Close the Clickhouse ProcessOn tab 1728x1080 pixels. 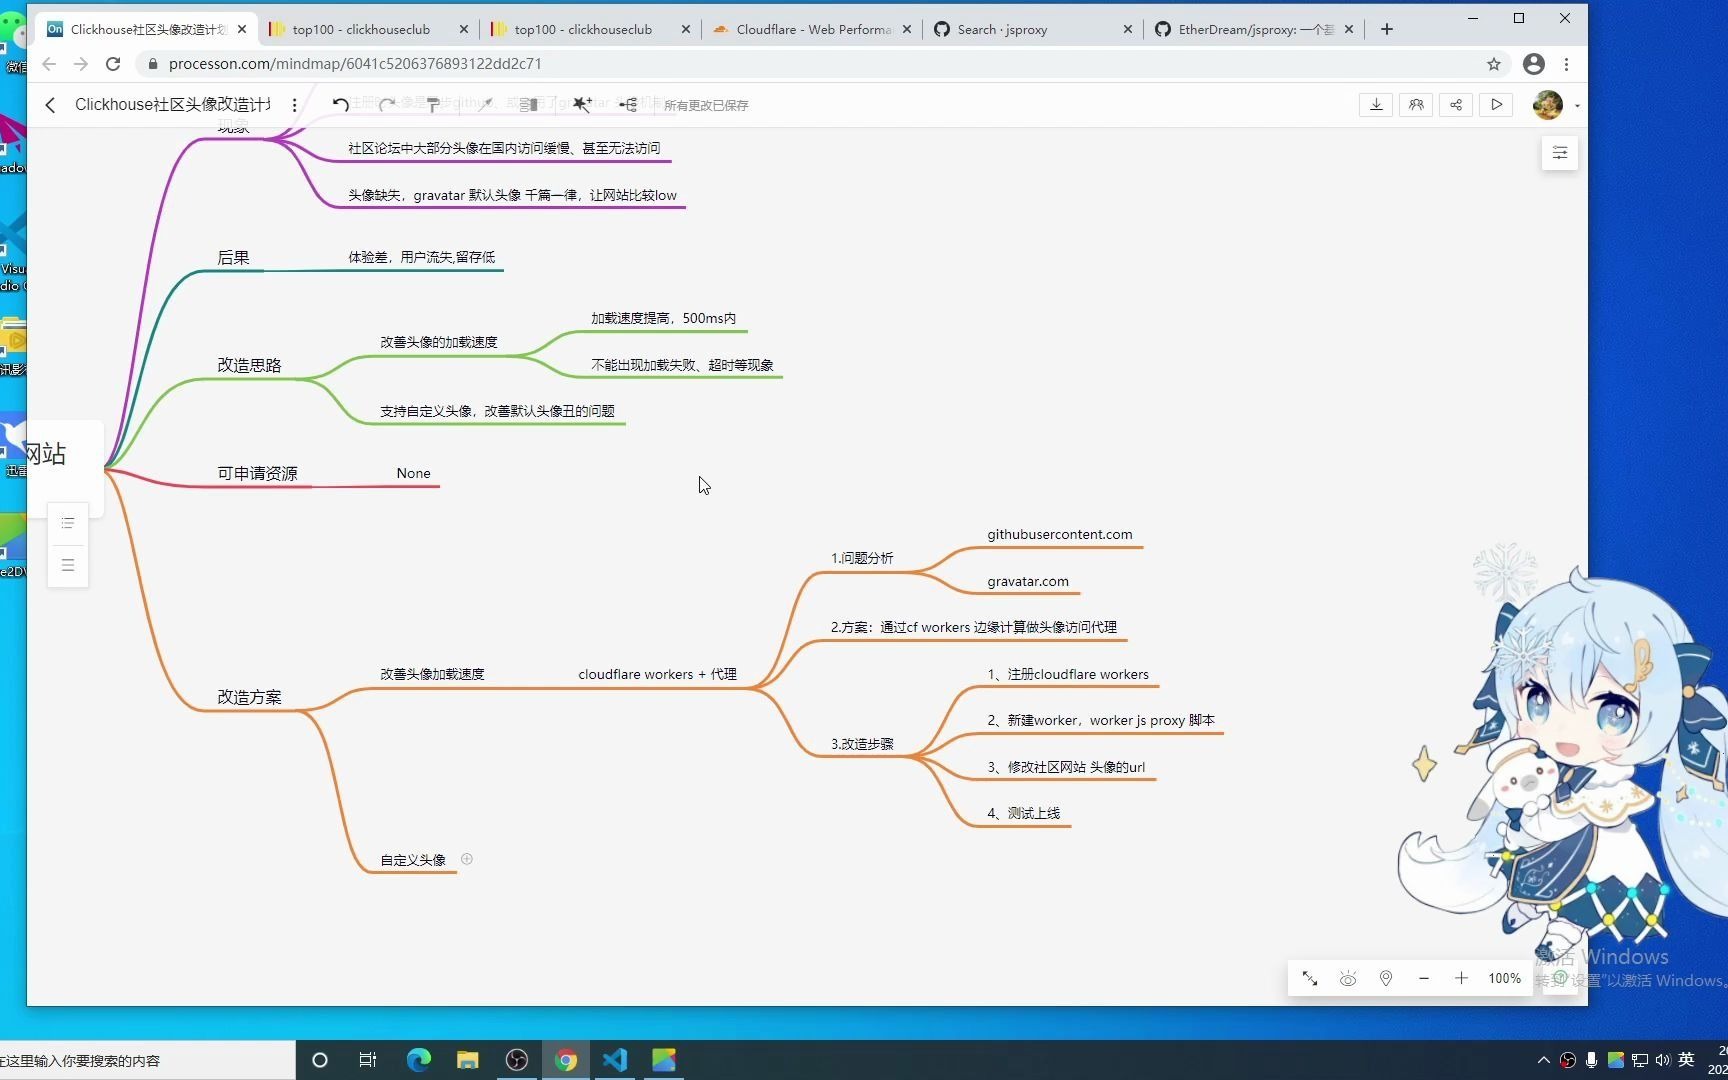(x=242, y=29)
